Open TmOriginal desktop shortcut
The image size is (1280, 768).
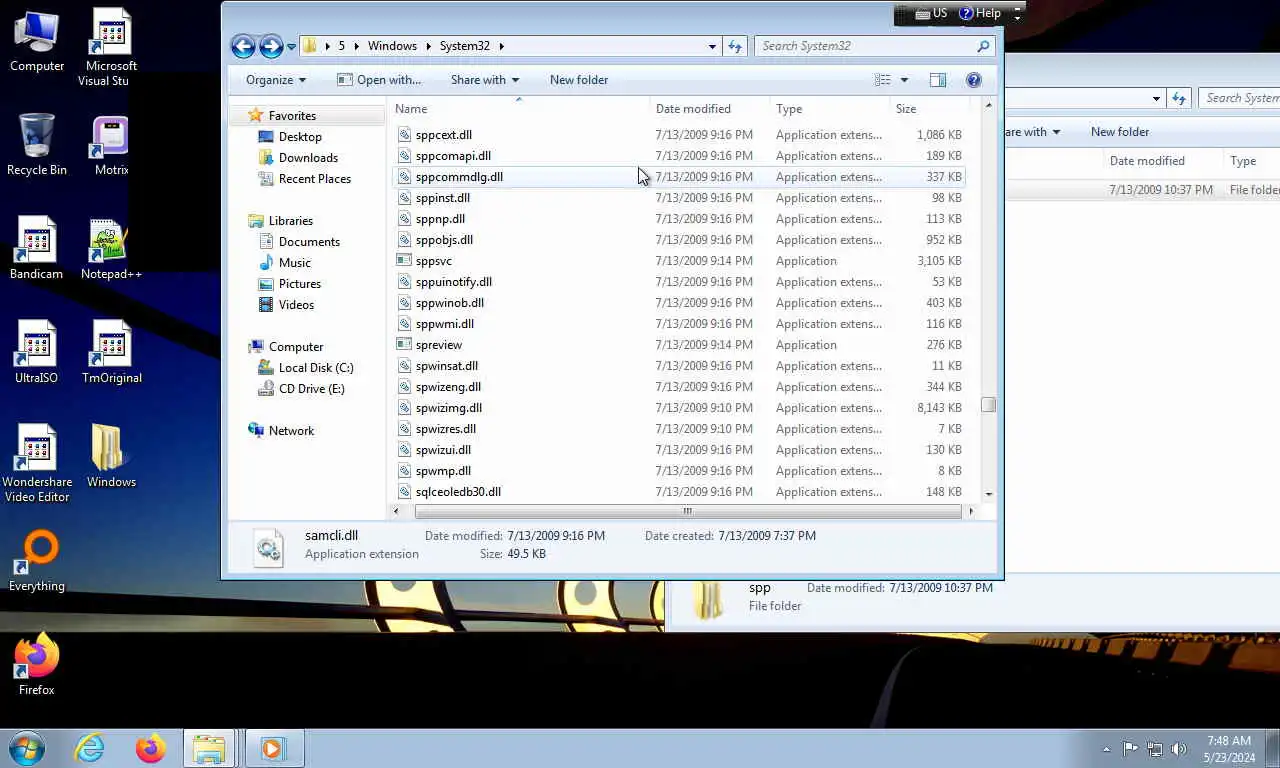click(111, 353)
